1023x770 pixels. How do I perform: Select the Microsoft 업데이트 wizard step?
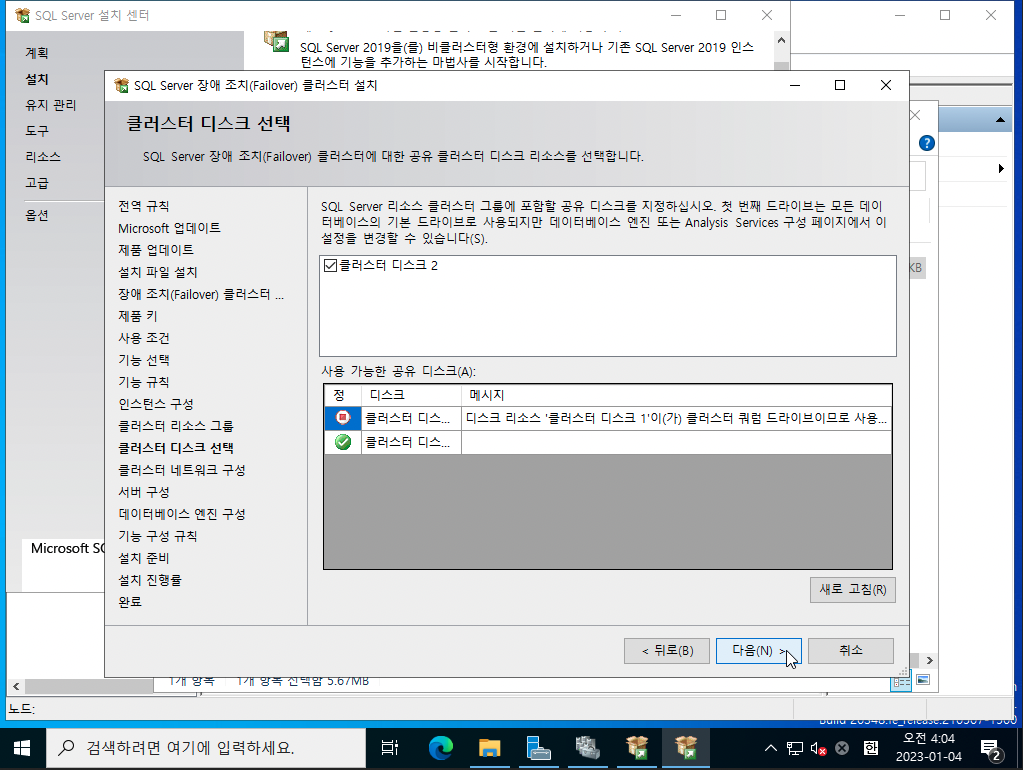[x=169, y=228]
